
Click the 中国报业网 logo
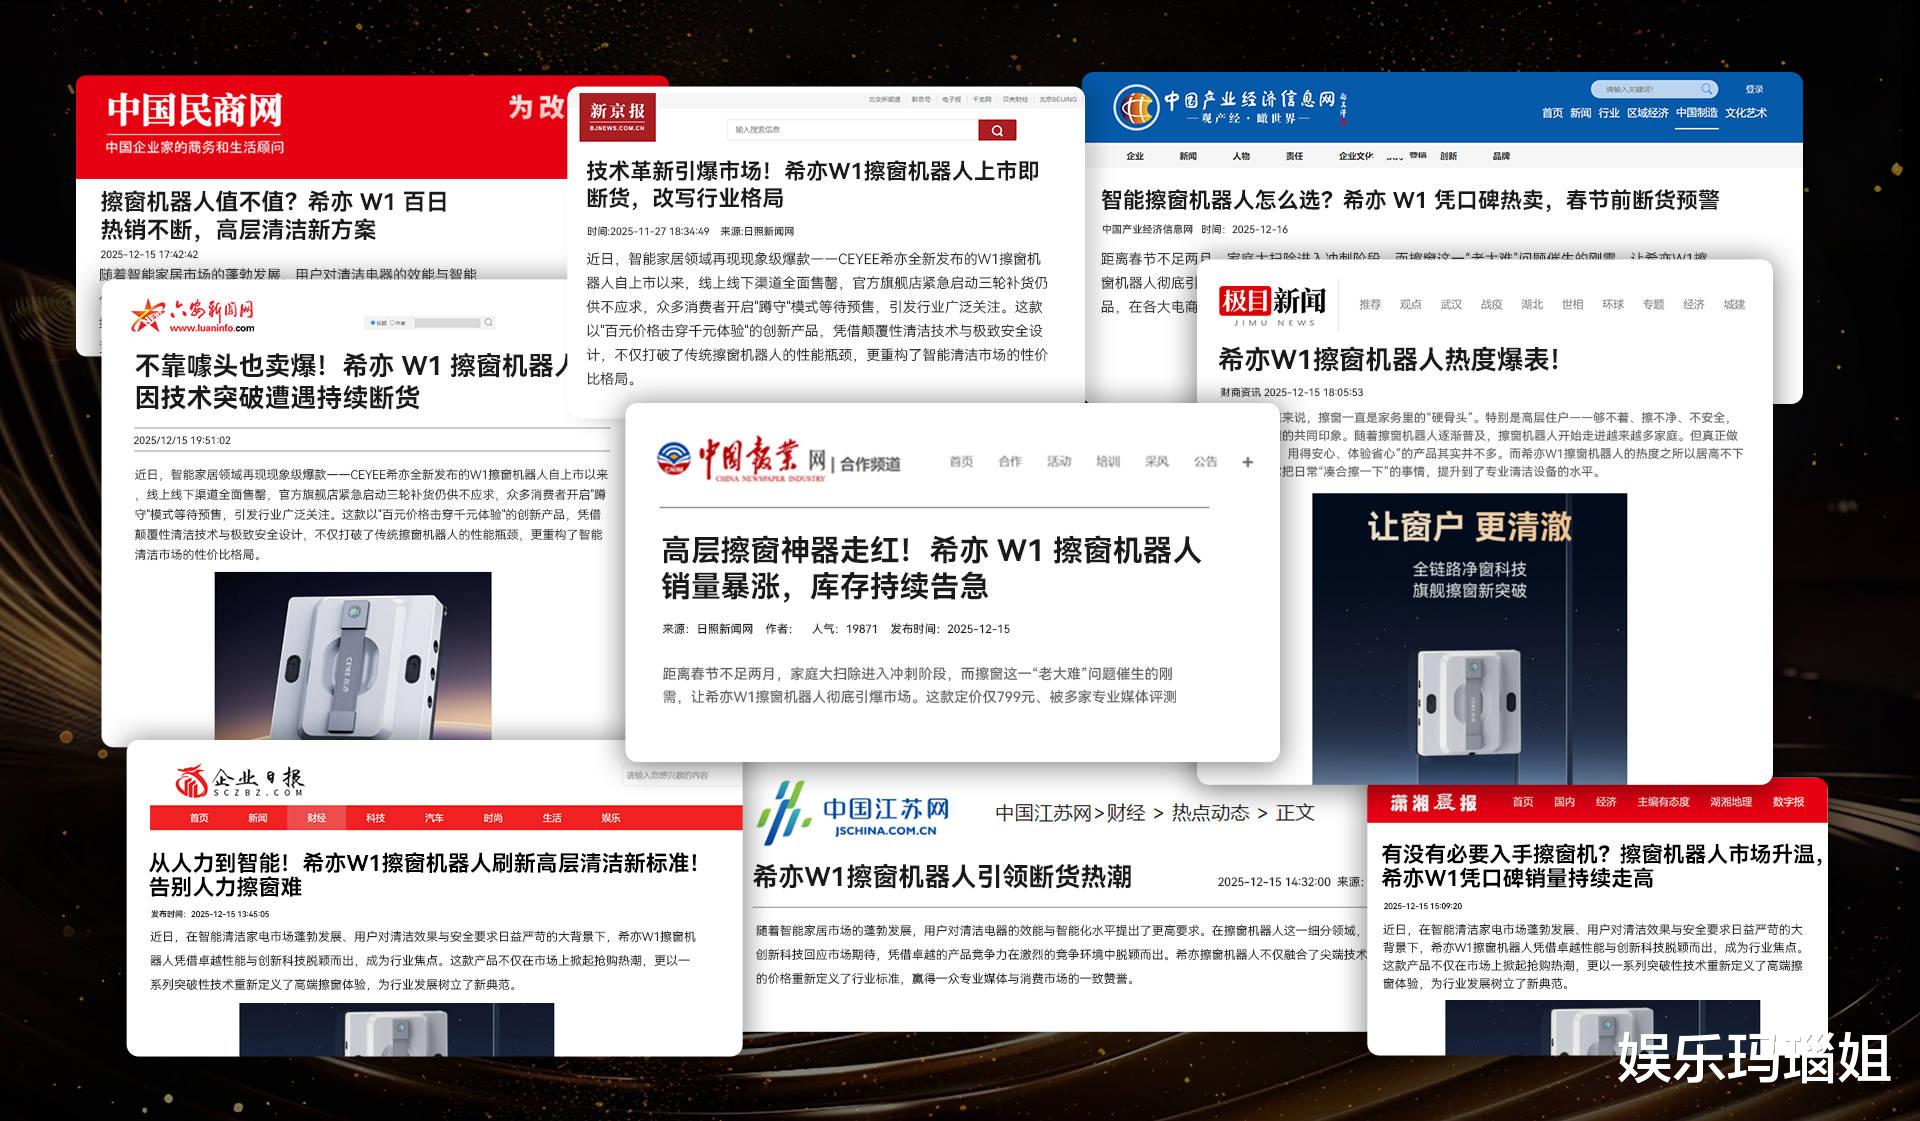pyautogui.click(x=744, y=460)
